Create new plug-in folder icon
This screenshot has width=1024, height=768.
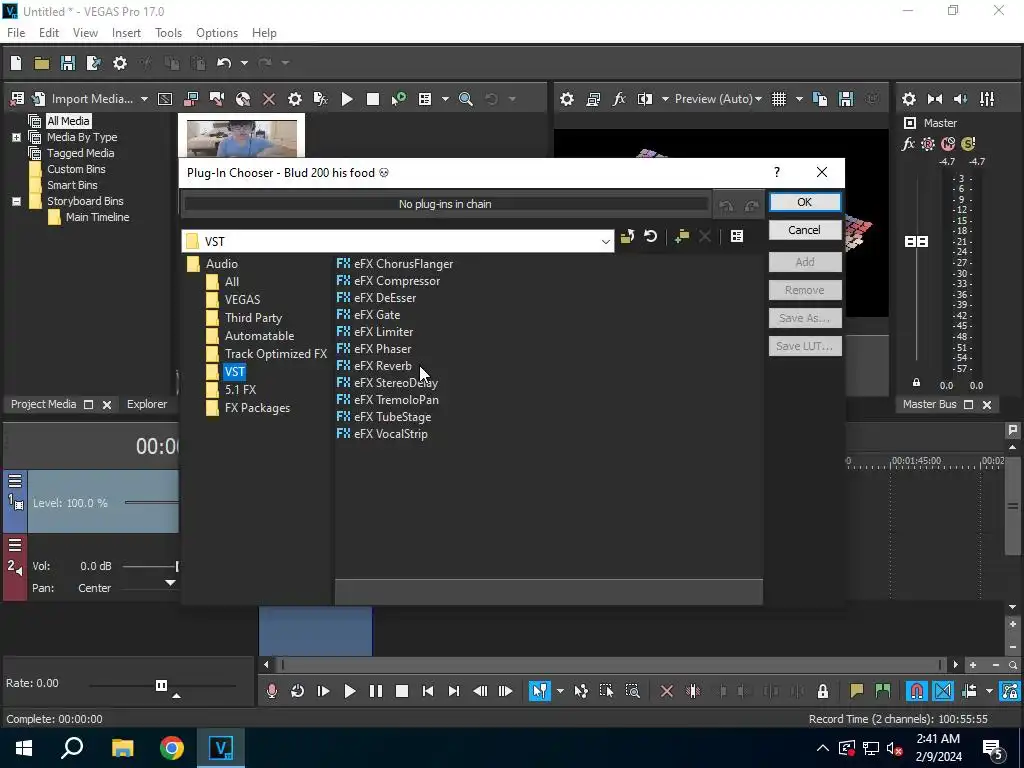tap(682, 236)
